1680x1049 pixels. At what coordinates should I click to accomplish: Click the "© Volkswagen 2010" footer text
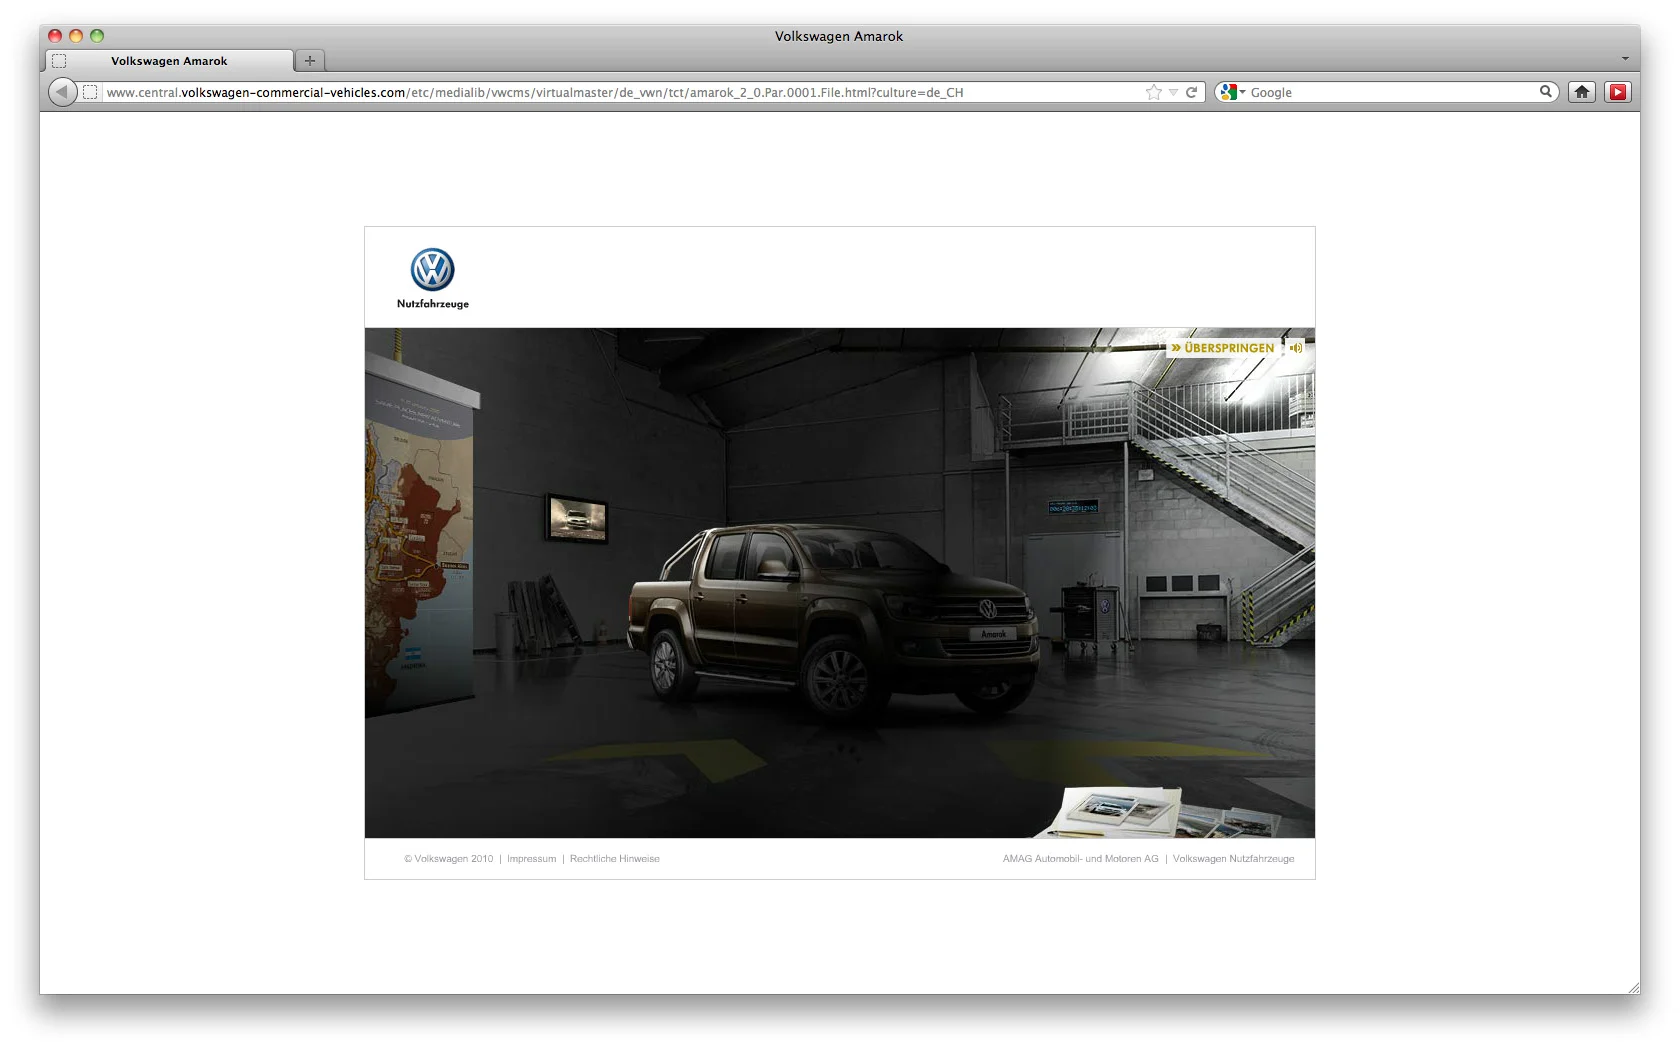(x=449, y=859)
